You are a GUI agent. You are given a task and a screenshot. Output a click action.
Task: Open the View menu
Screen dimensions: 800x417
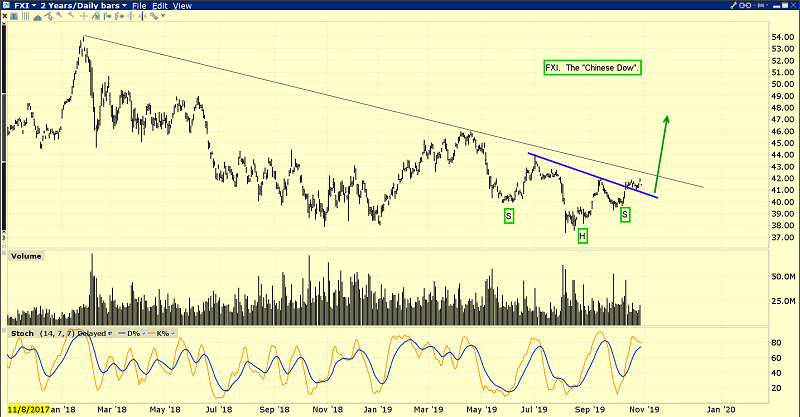pyautogui.click(x=182, y=6)
